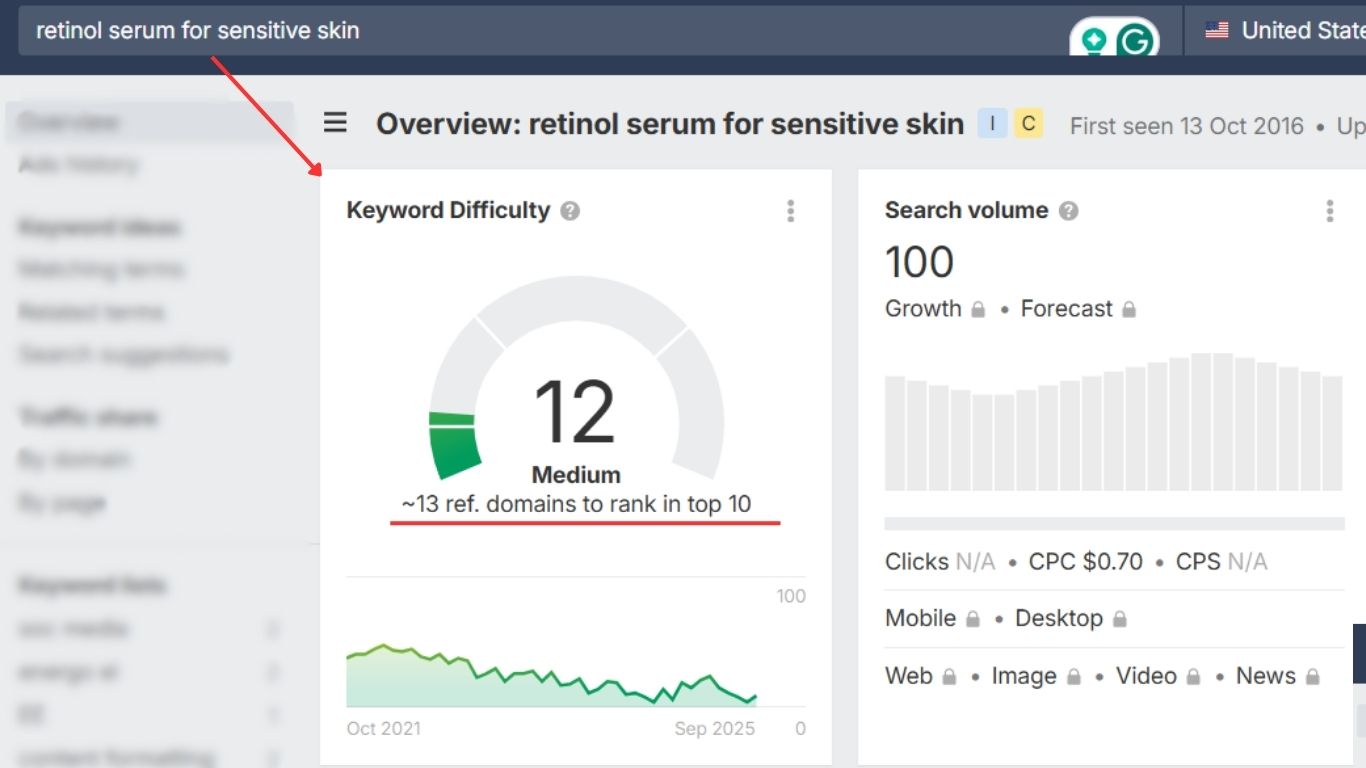
Task: Click the scrollbar below the volume chart
Action: pos(1113,521)
